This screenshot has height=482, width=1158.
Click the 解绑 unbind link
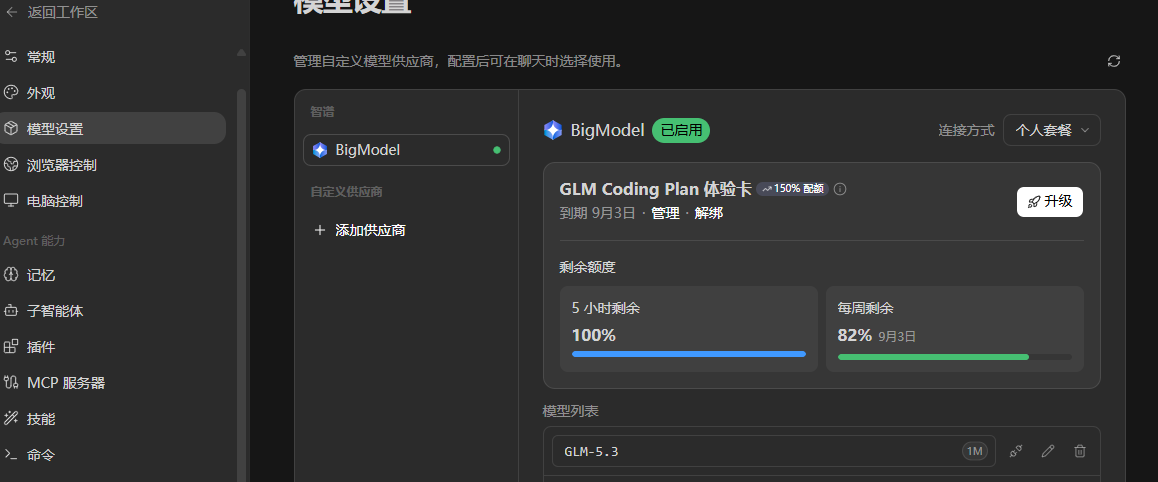[709, 213]
